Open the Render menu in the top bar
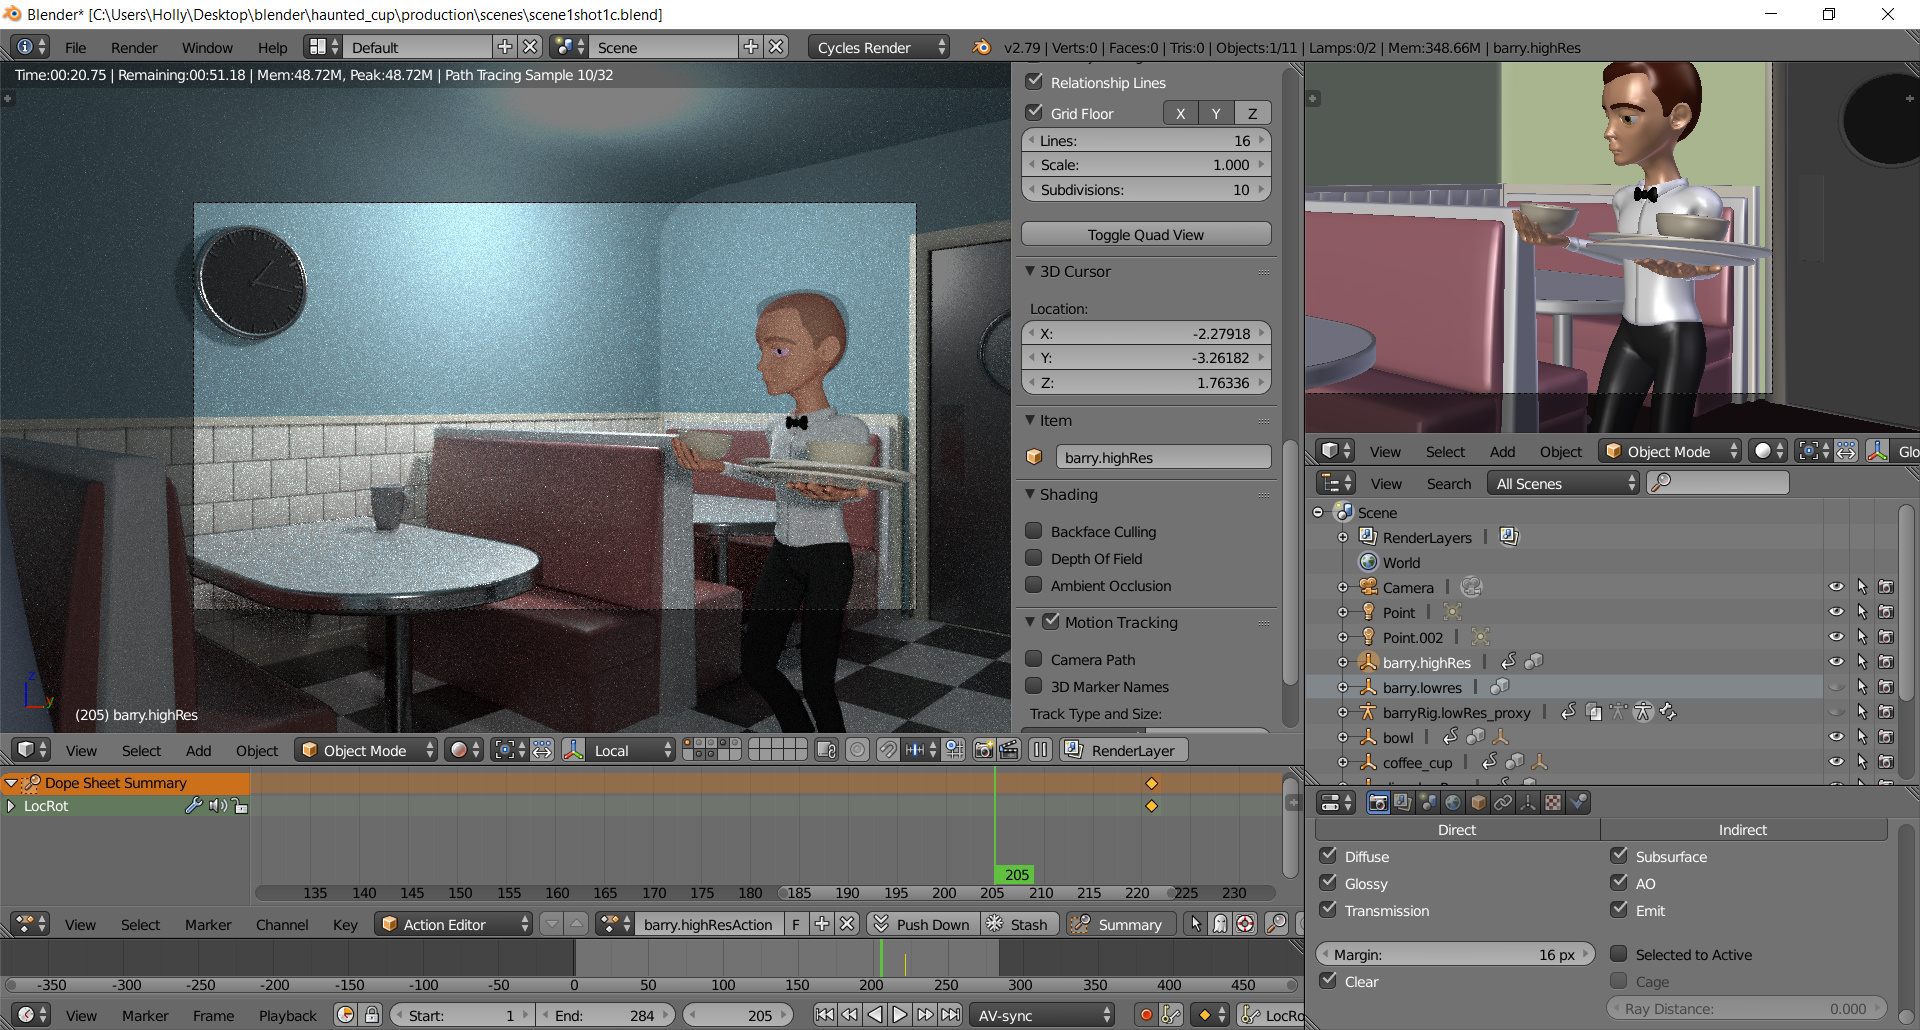 pos(133,46)
